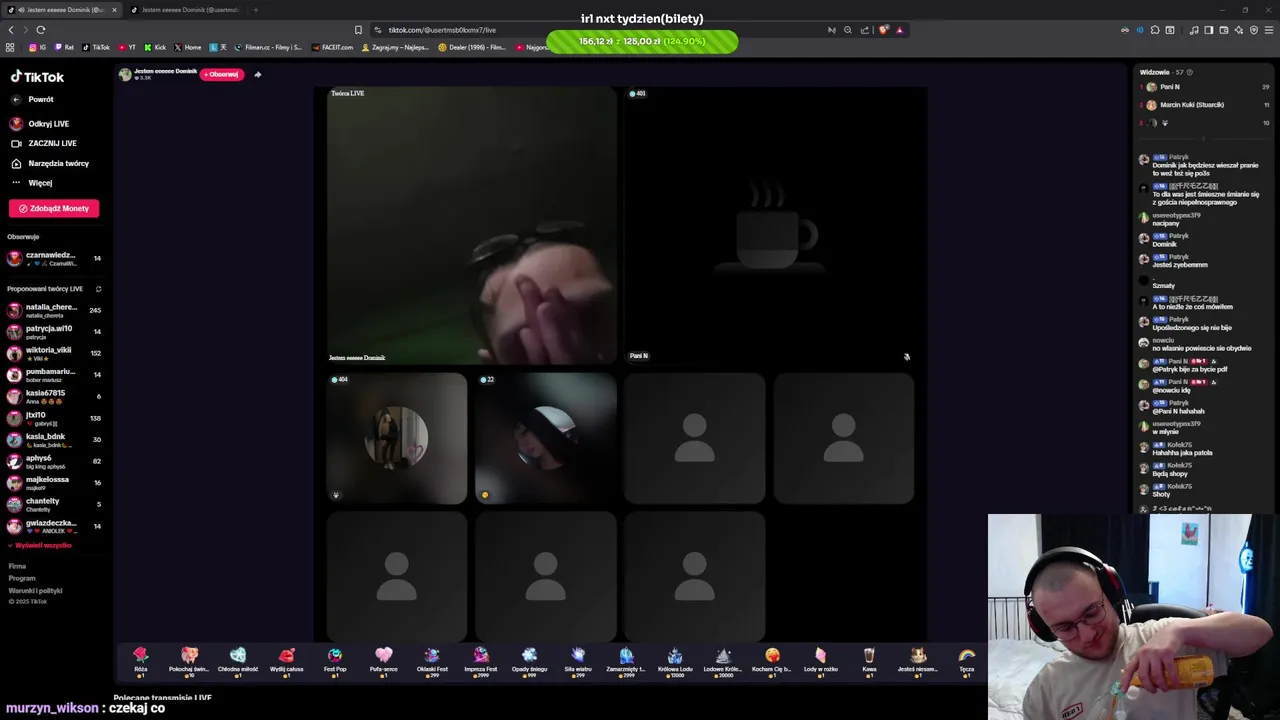Screen dimensions: 1280x720
Task: Toggle the browser sidebar panel
Action: 1209,30
